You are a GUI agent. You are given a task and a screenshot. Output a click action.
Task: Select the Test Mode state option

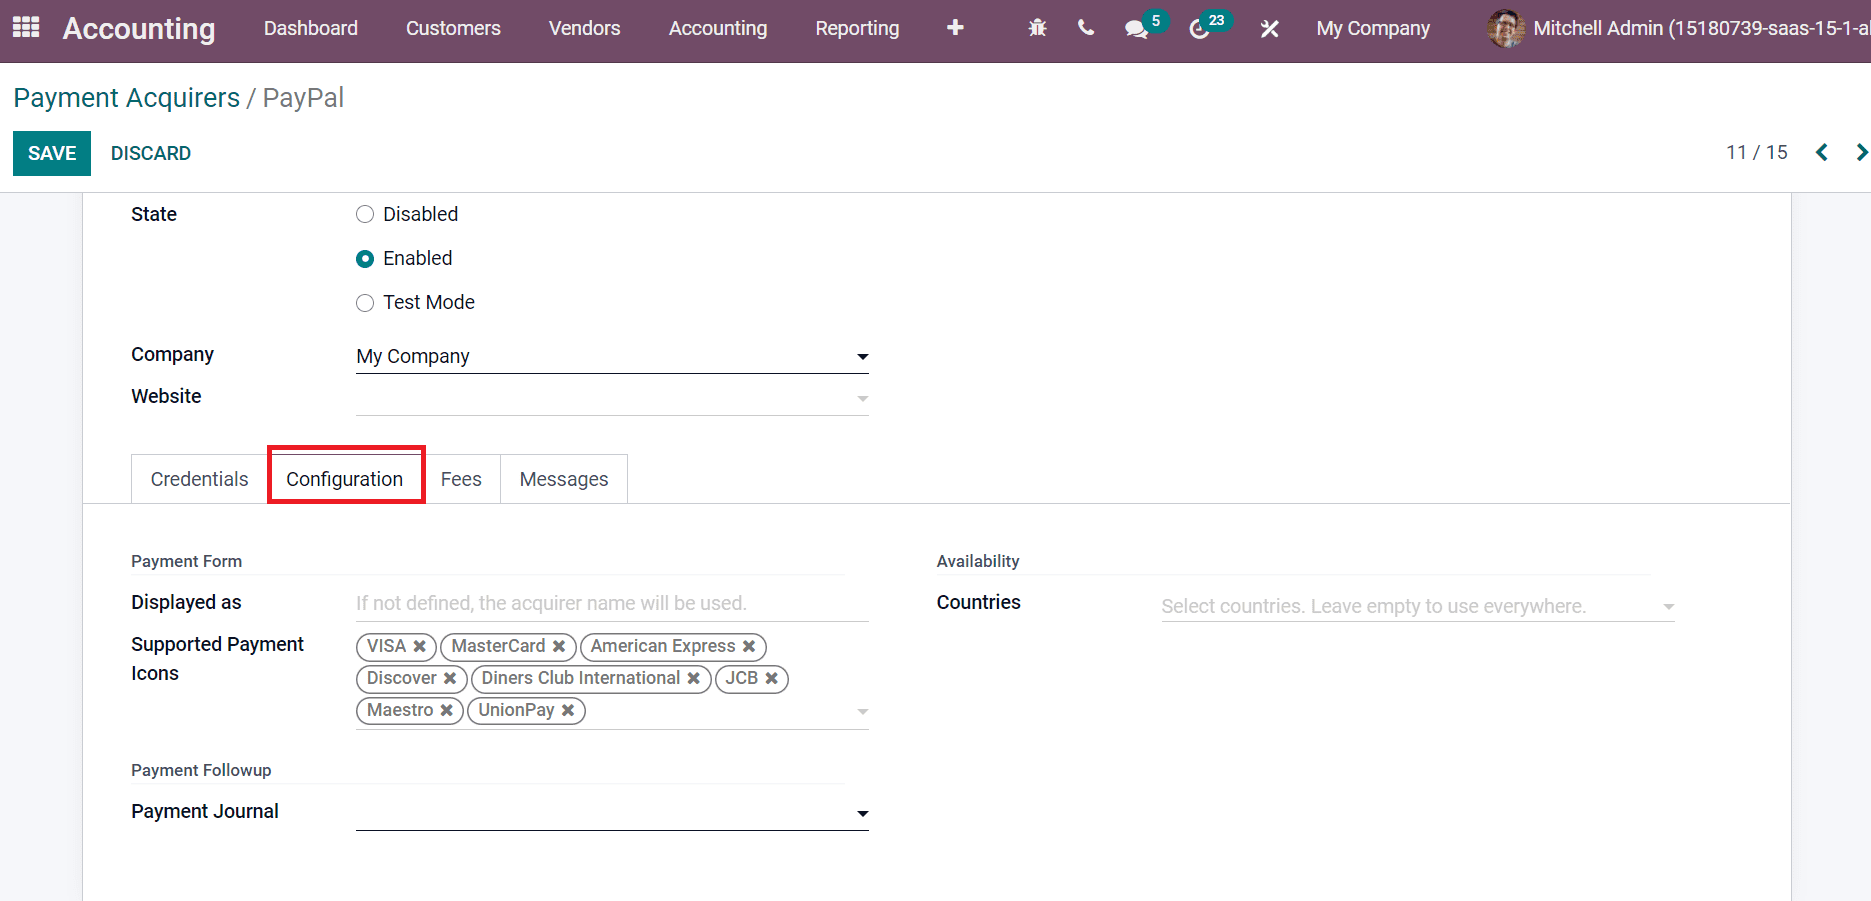[x=365, y=302]
